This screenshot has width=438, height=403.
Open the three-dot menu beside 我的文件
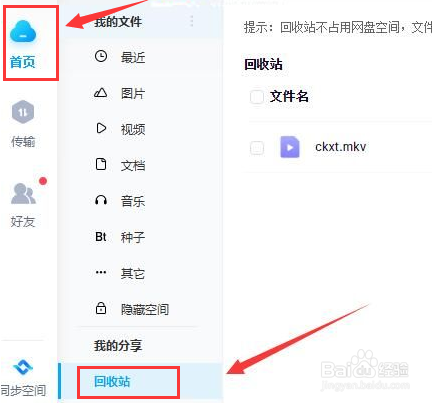click(192, 21)
